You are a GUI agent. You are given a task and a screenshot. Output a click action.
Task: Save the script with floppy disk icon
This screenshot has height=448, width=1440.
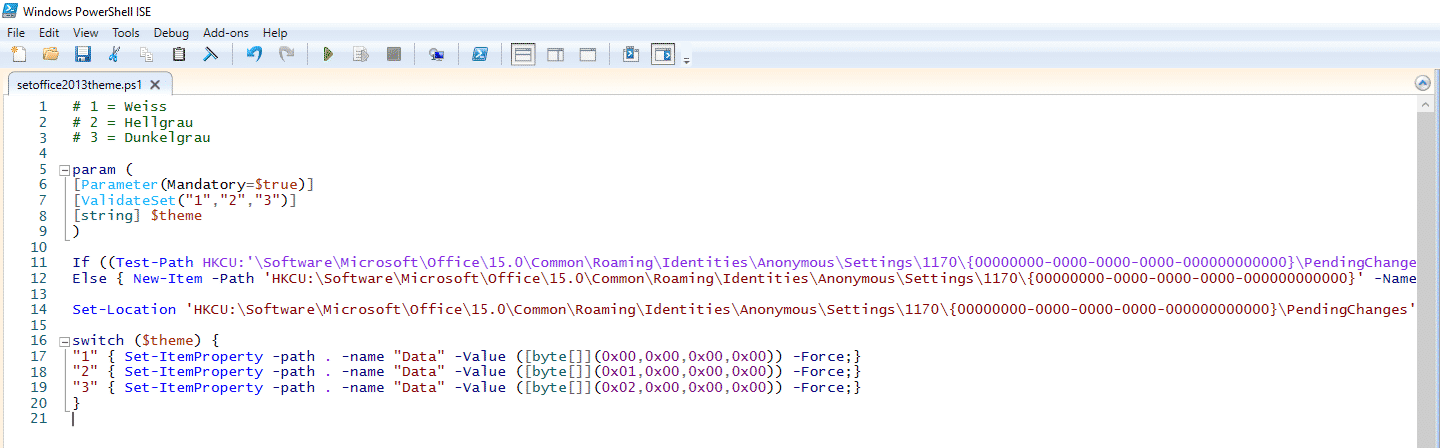(83, 54)
